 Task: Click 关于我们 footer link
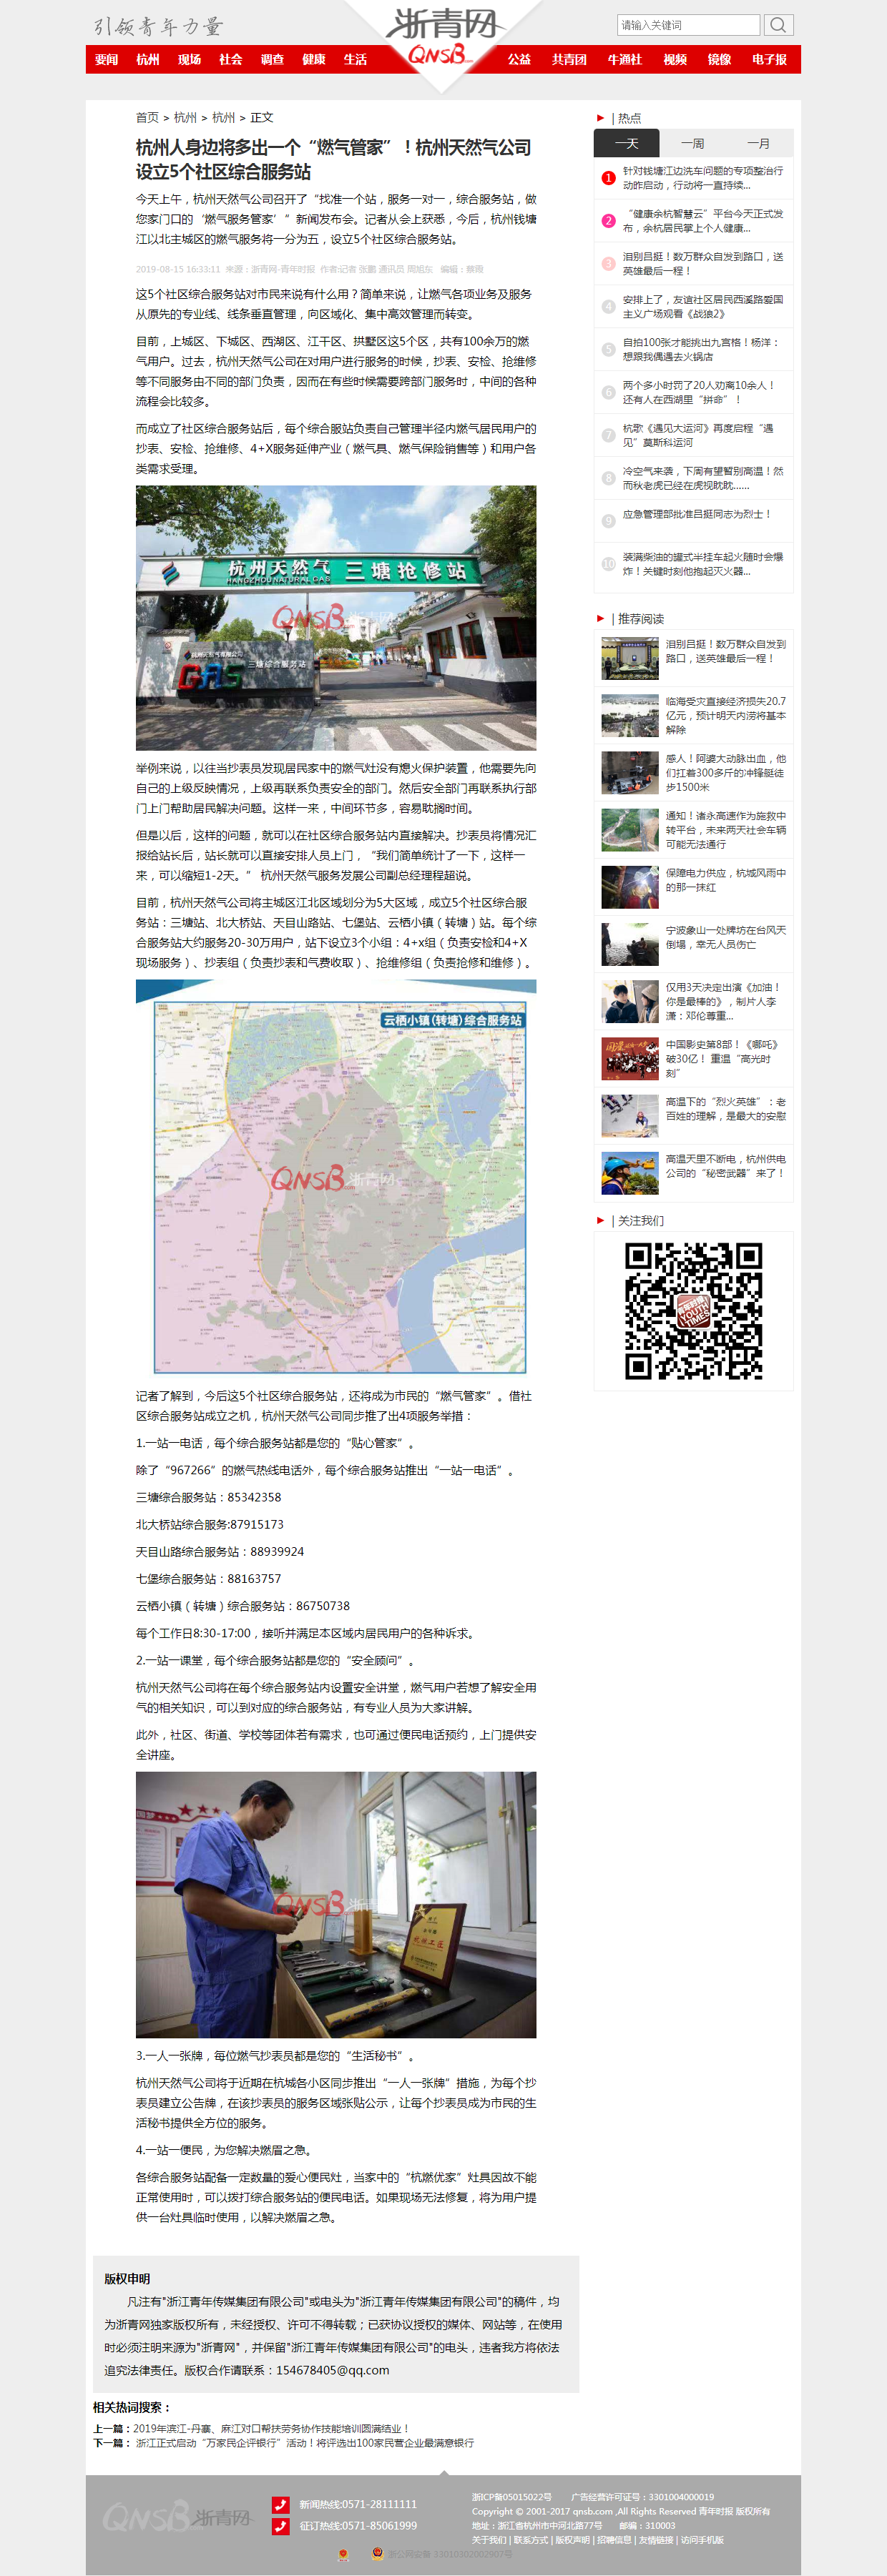click(x=489, y=2540)
